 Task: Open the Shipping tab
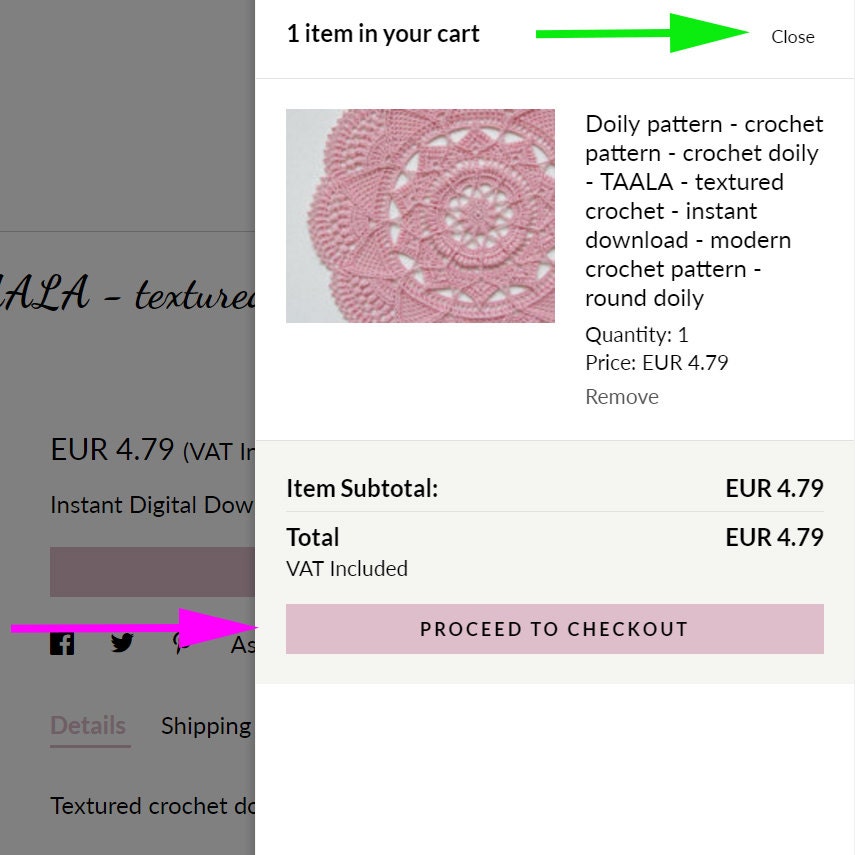point(207,726)
